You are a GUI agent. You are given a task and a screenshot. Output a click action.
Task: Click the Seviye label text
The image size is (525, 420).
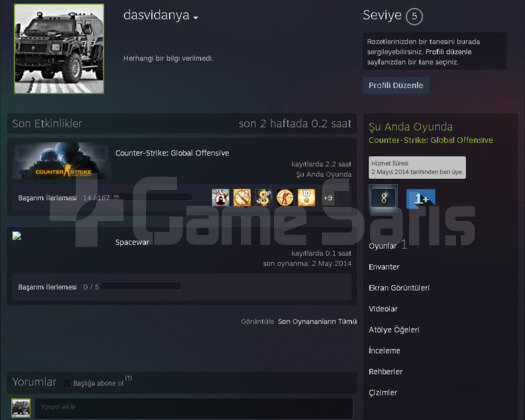382,15
